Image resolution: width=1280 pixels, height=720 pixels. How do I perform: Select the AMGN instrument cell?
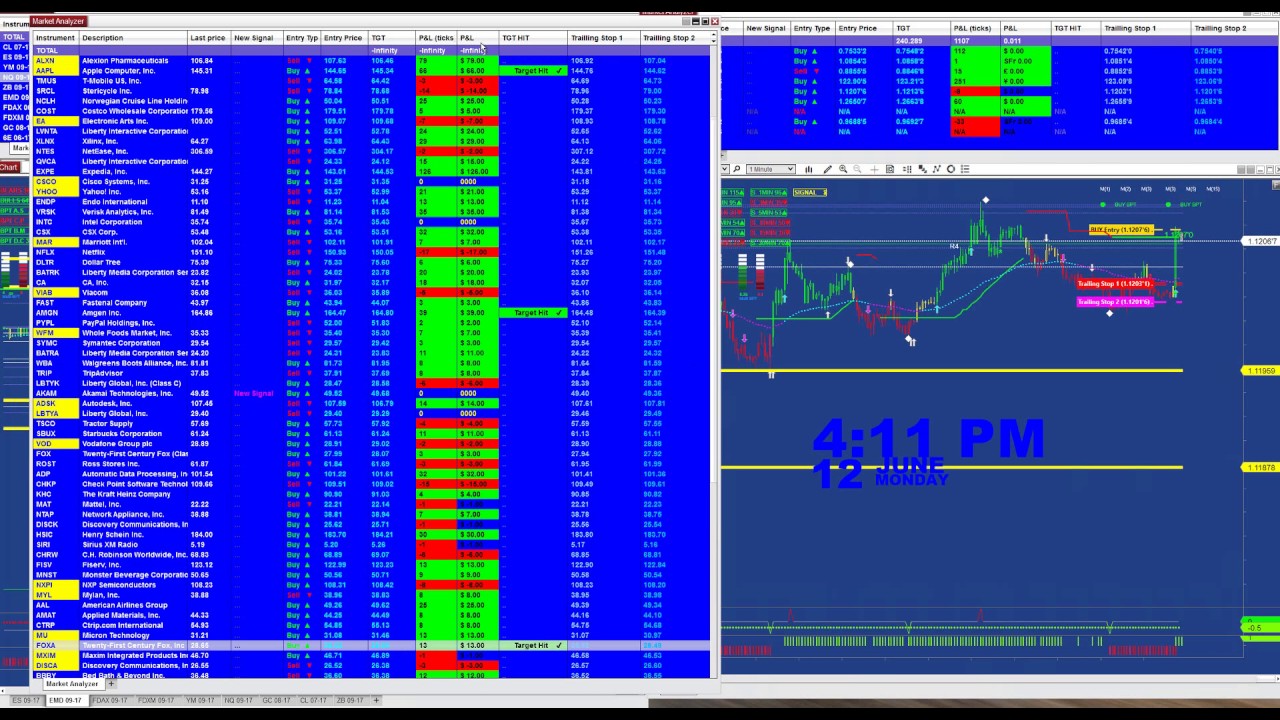(55, 313)
